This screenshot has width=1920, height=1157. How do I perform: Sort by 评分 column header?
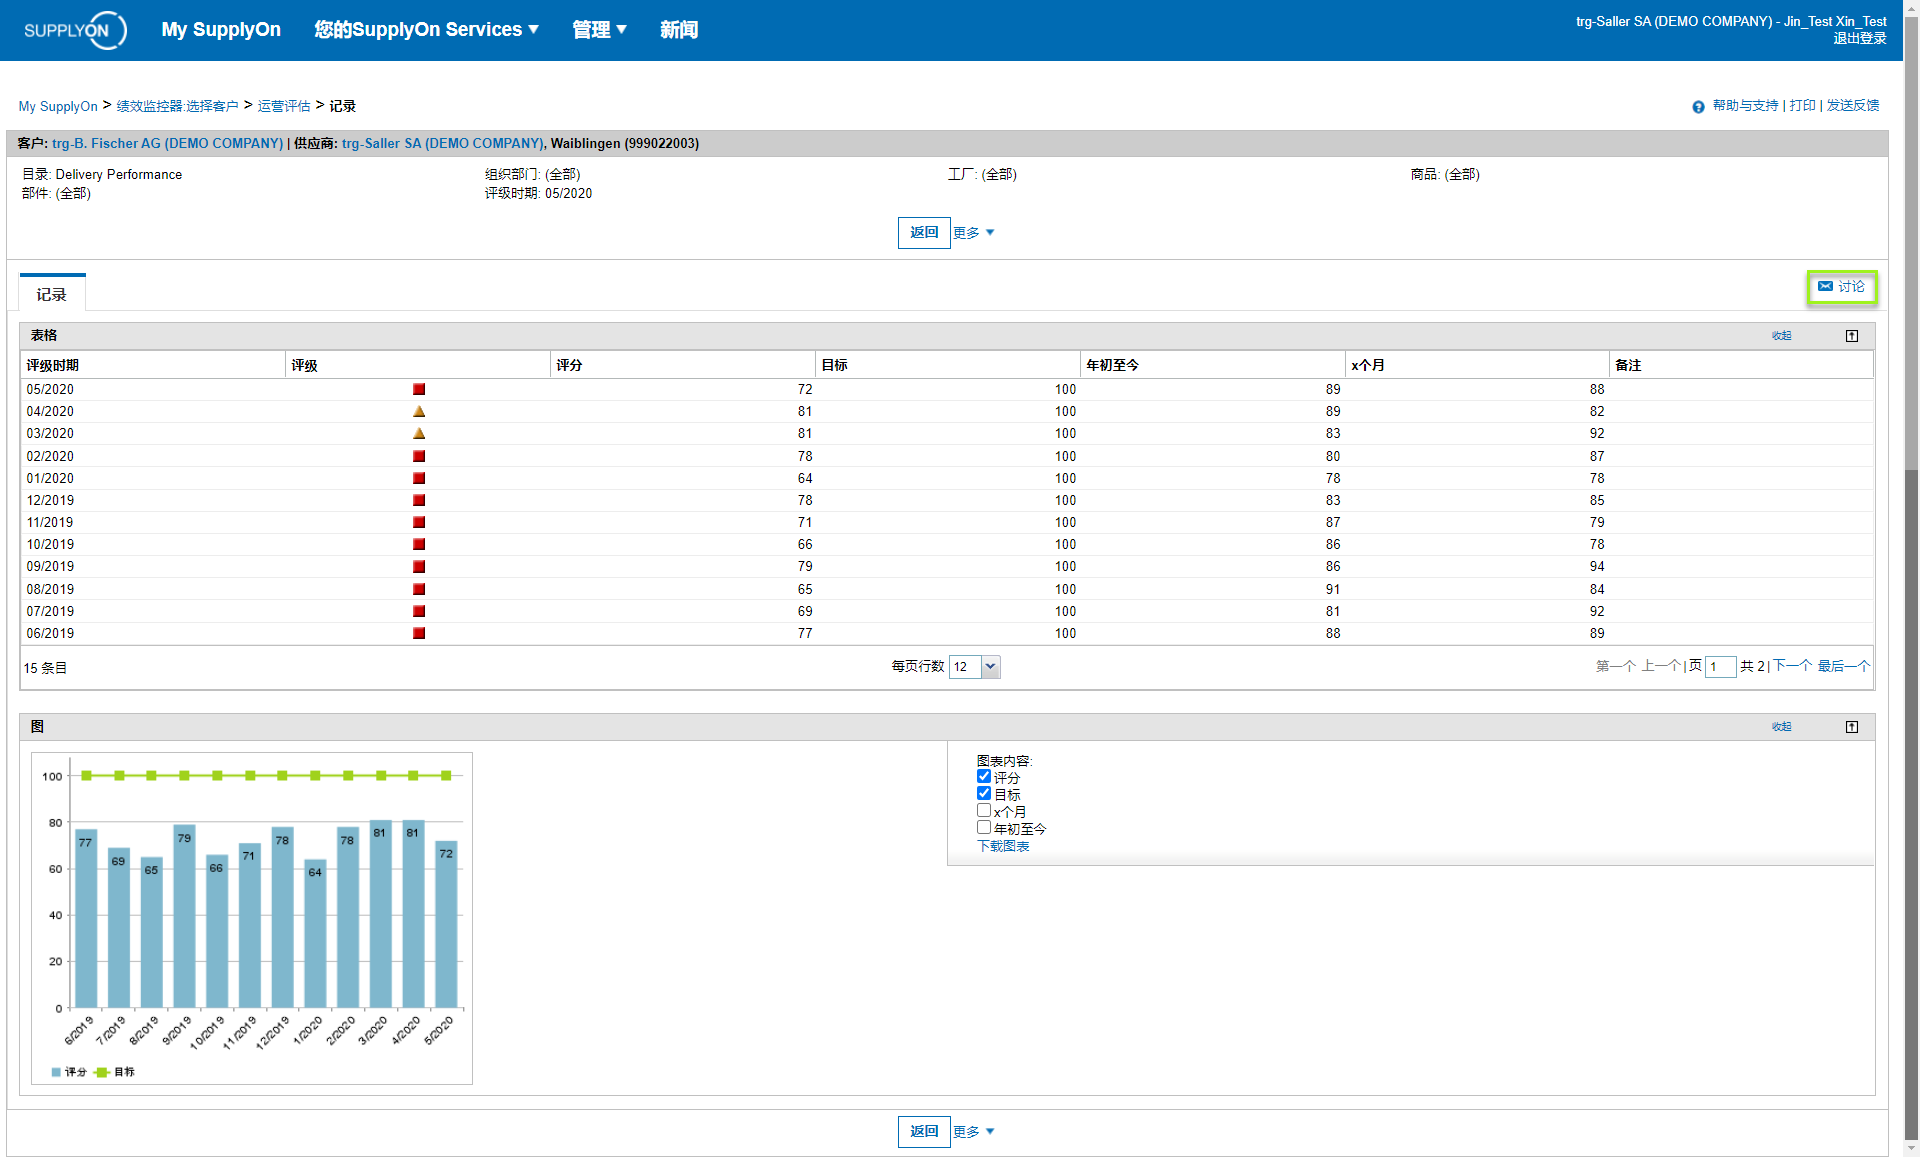[682, 365]
